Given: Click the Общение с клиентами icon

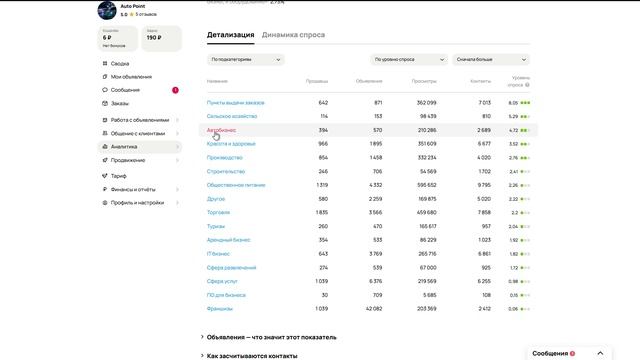Looking at the screenshot, I should [x=105, y=133].
